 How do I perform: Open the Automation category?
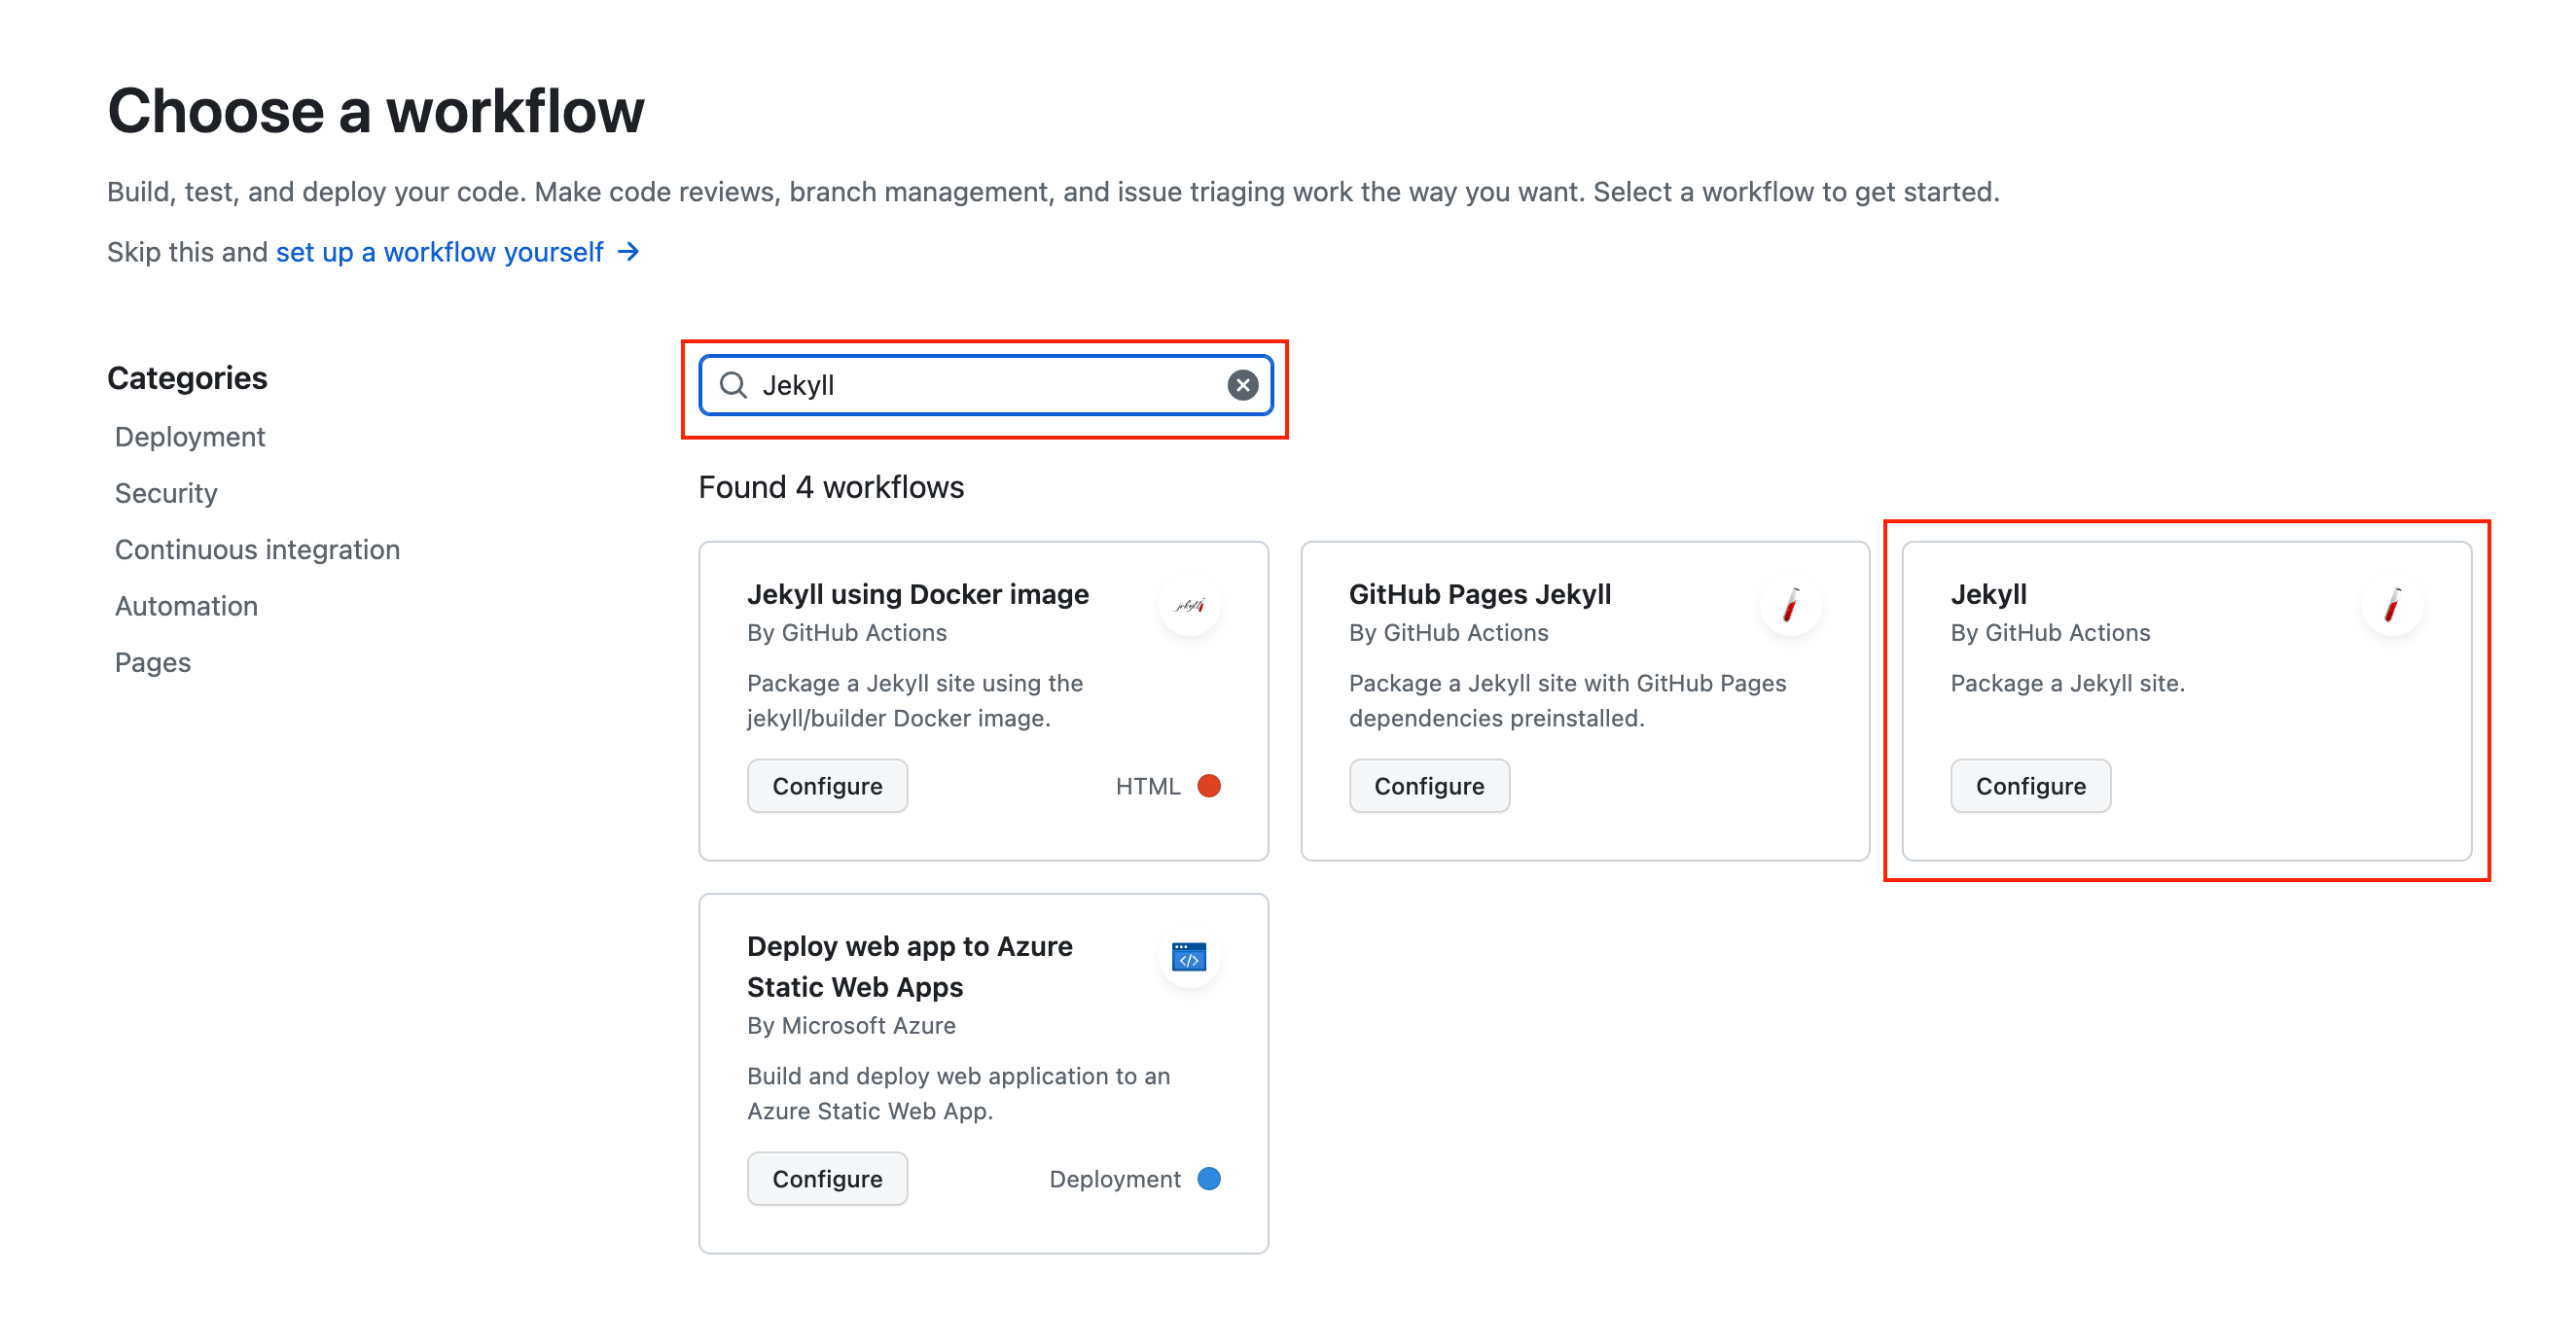[186, 606]
